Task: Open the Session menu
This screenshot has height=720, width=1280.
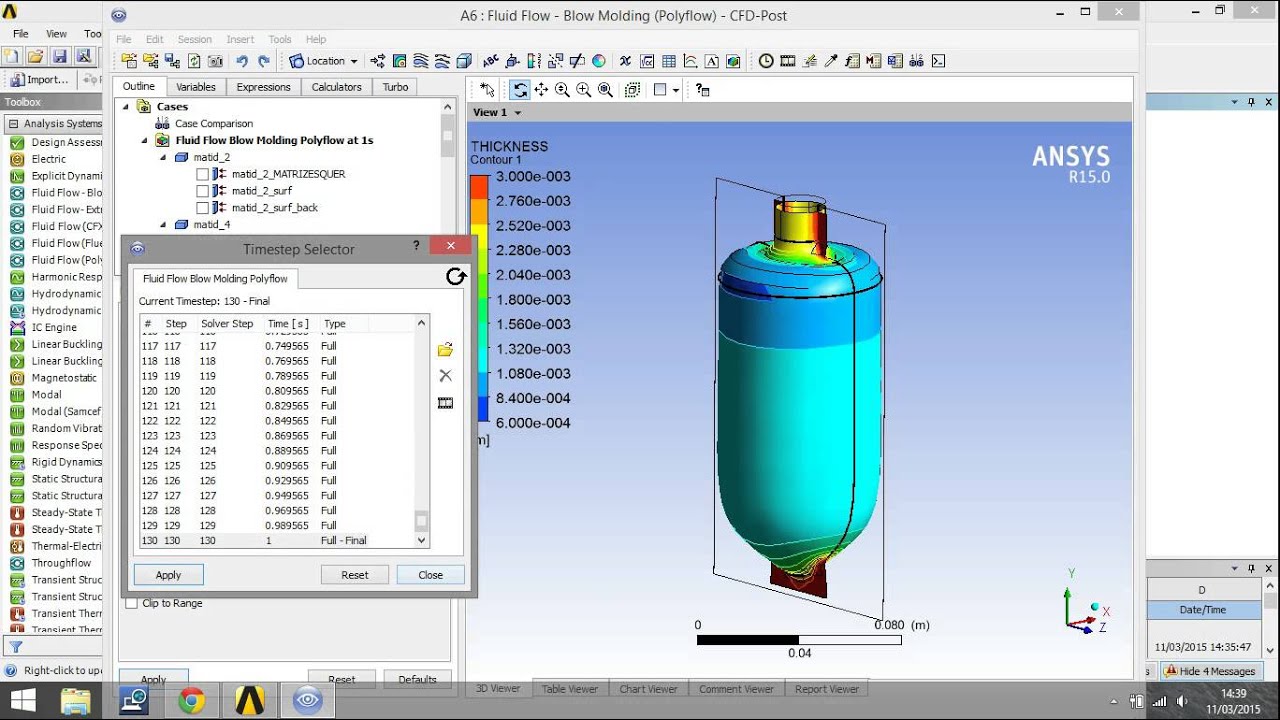Action: pyautogui.click(x=194, y=39)
